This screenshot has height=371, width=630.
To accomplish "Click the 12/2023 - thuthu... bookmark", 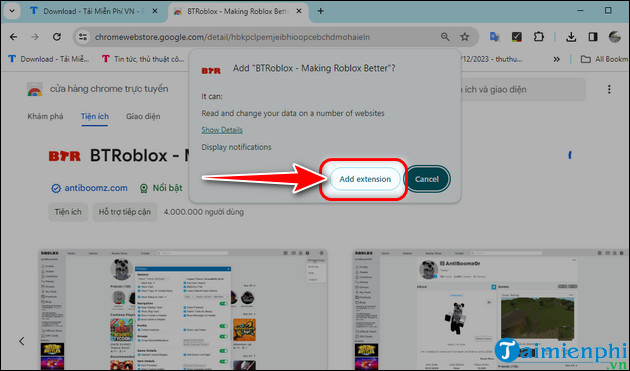I will [x=491, y=59].
